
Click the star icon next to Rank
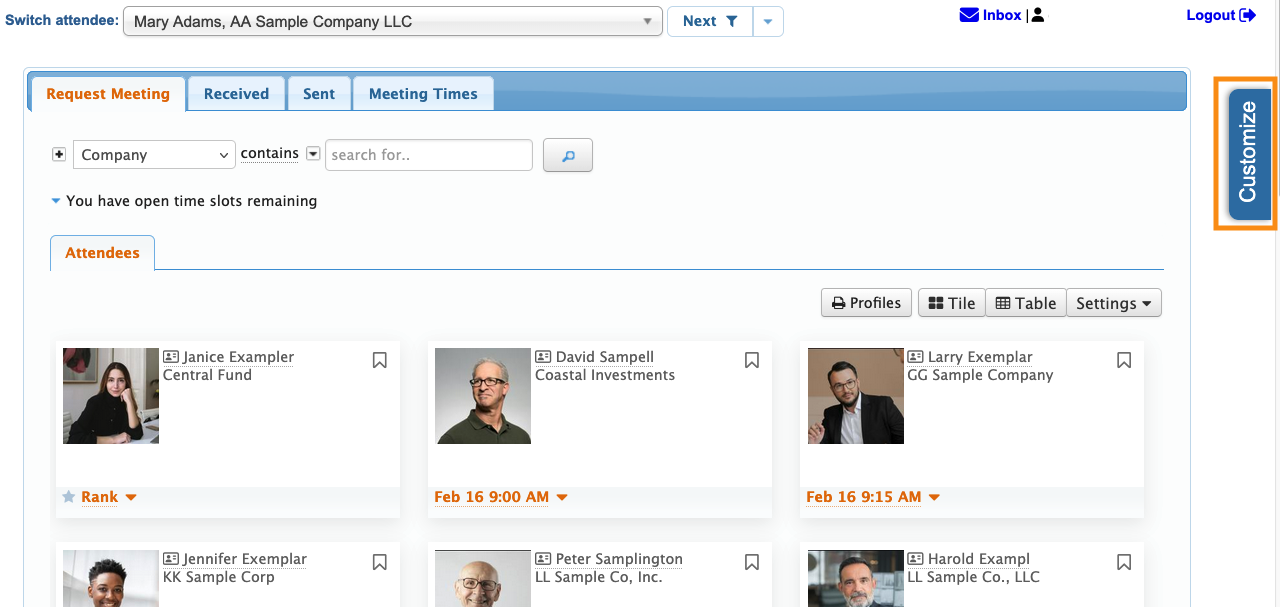69,497
